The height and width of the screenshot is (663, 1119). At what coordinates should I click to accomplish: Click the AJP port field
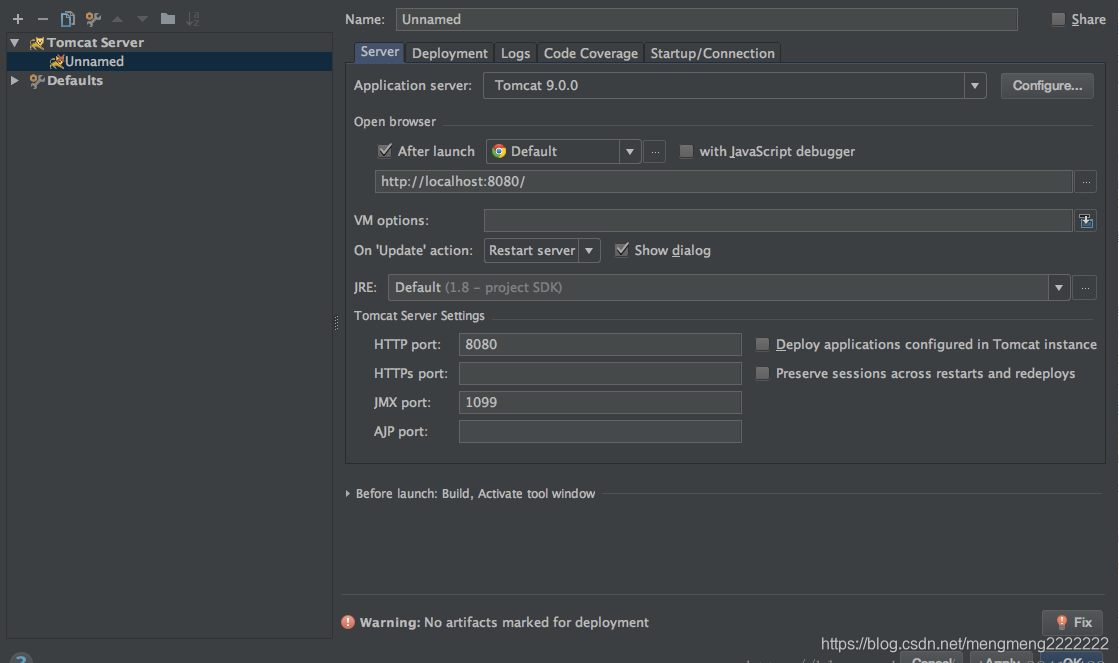coord(600,431)
